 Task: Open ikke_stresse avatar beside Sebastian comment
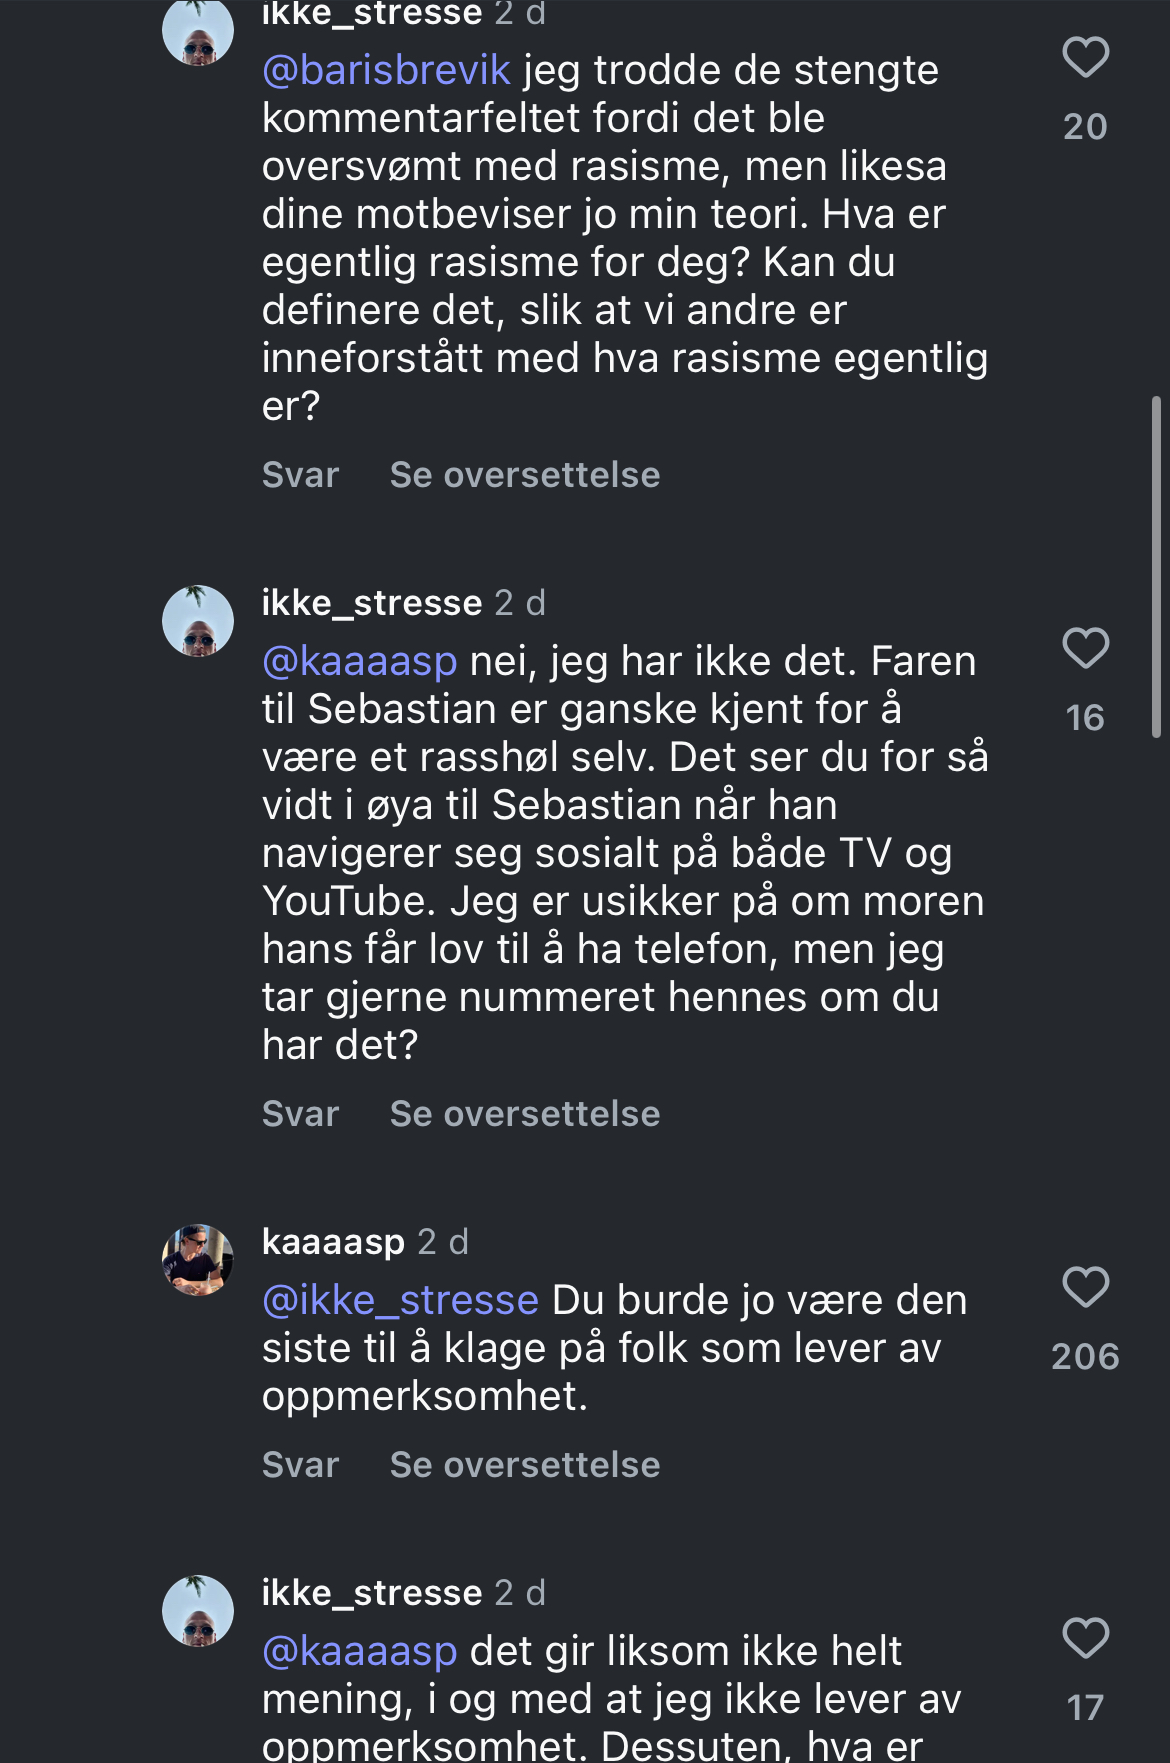(x=198, y=621)
